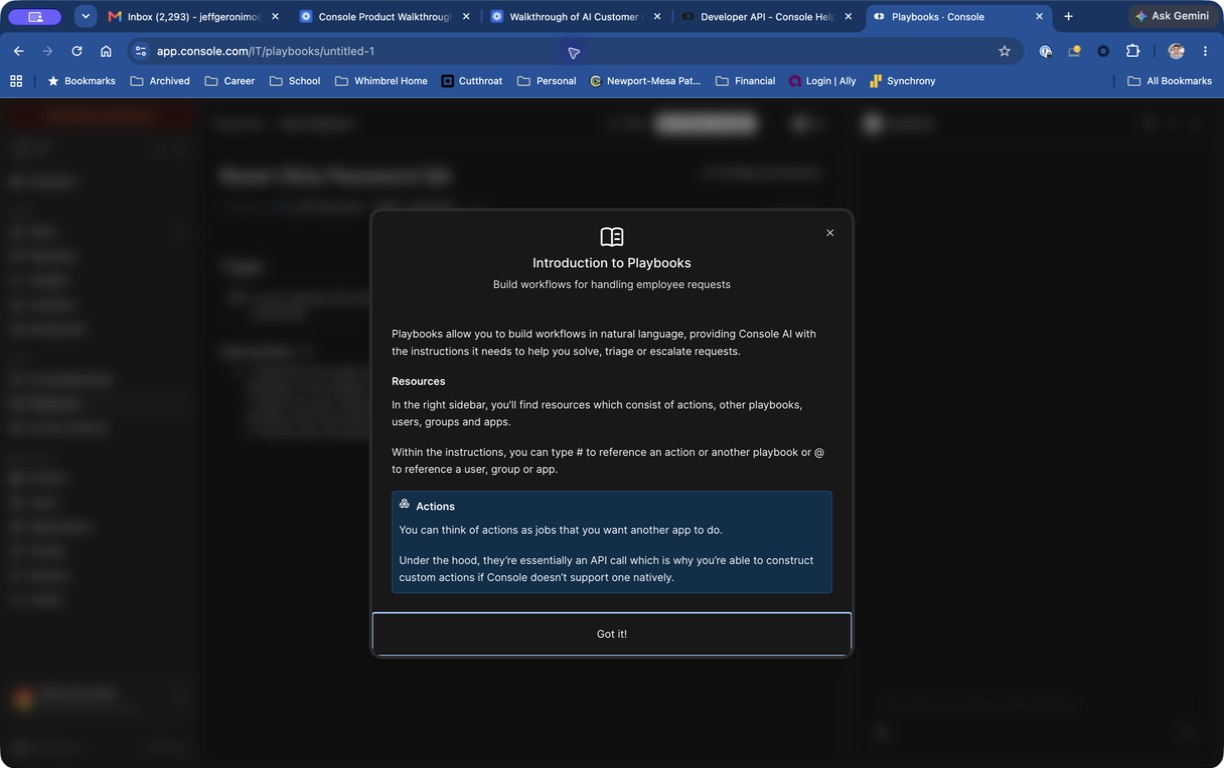The width and height of the screenshot is (1224, 768).
Task: Click the purple screen-share pill icon
Action: (35, 17)
